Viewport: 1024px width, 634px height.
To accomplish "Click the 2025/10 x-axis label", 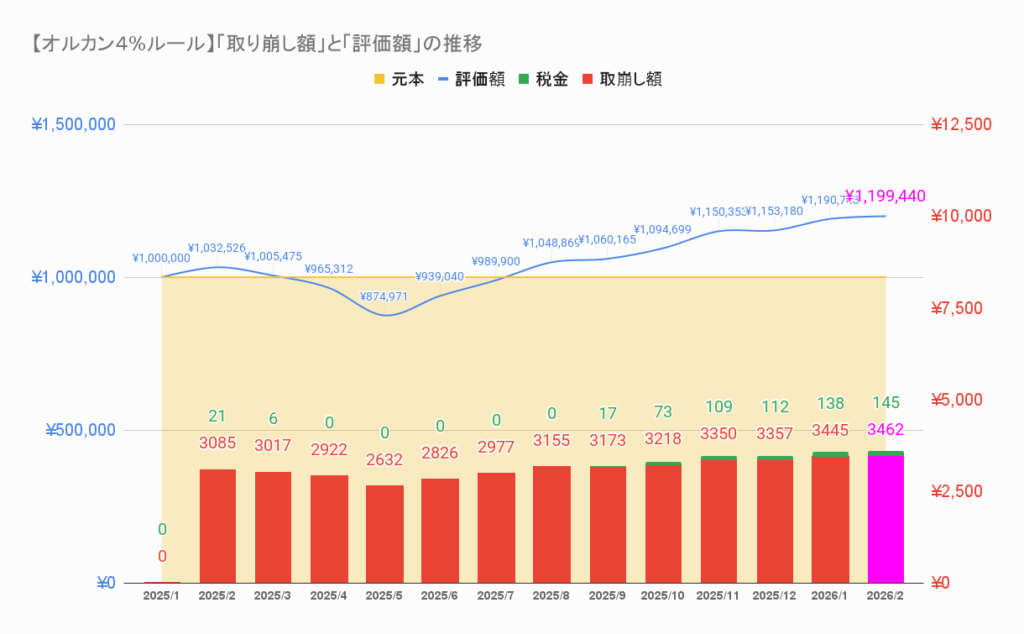I will pyautogui.click(x=663, y=595).
